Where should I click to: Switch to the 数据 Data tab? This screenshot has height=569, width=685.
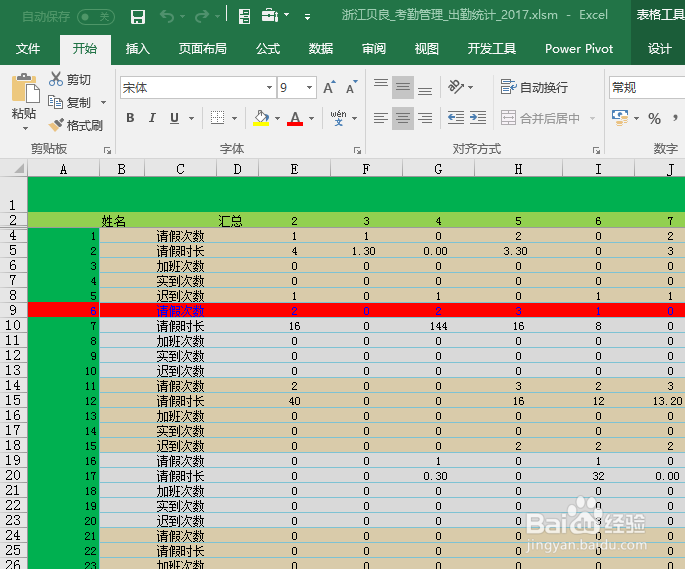pos(321,49)
